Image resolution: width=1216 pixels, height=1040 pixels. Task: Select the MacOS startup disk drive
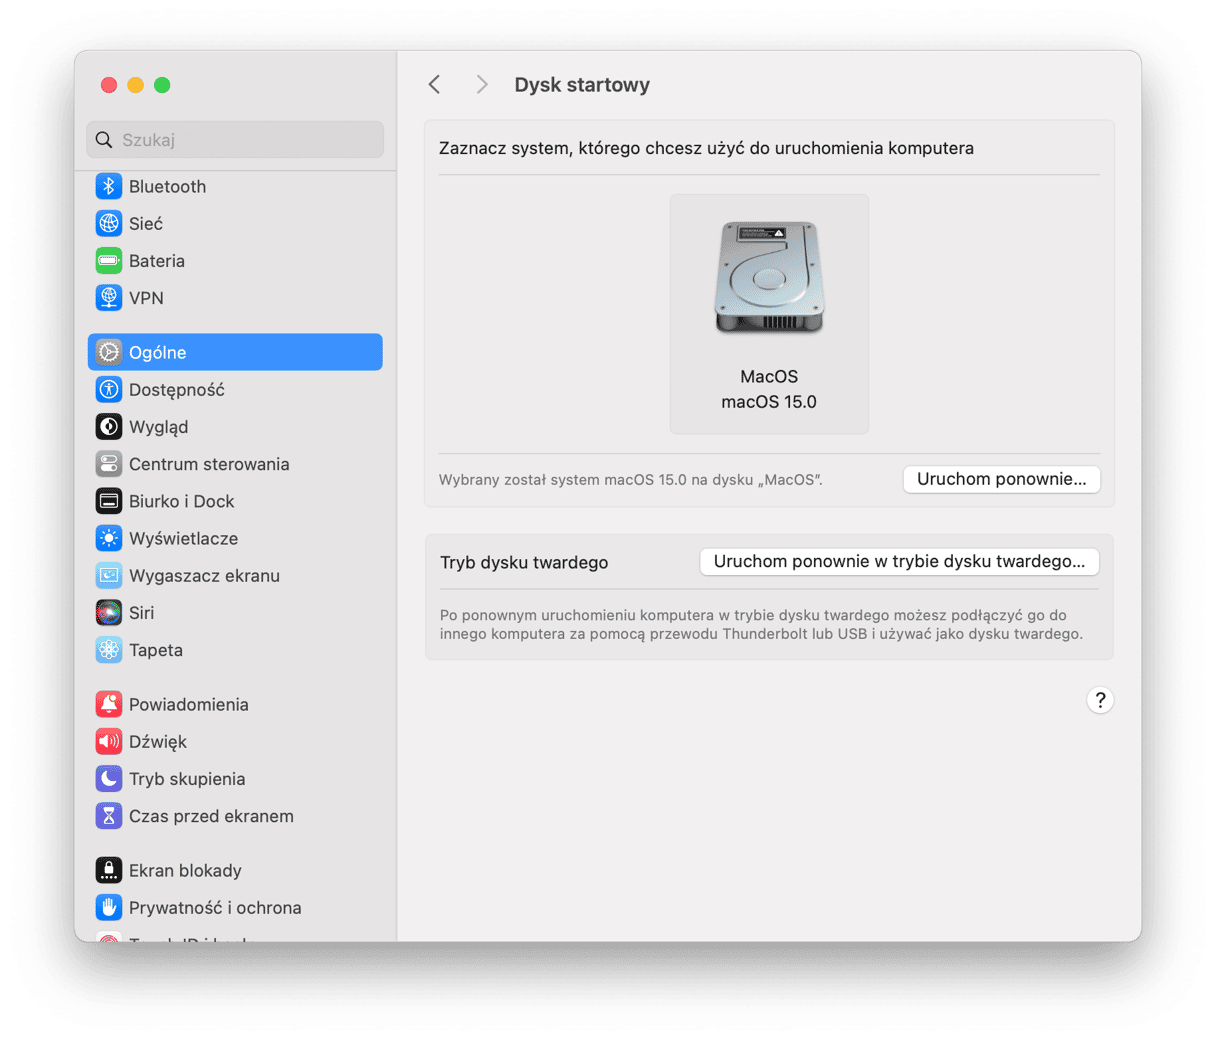click(769, 314)
